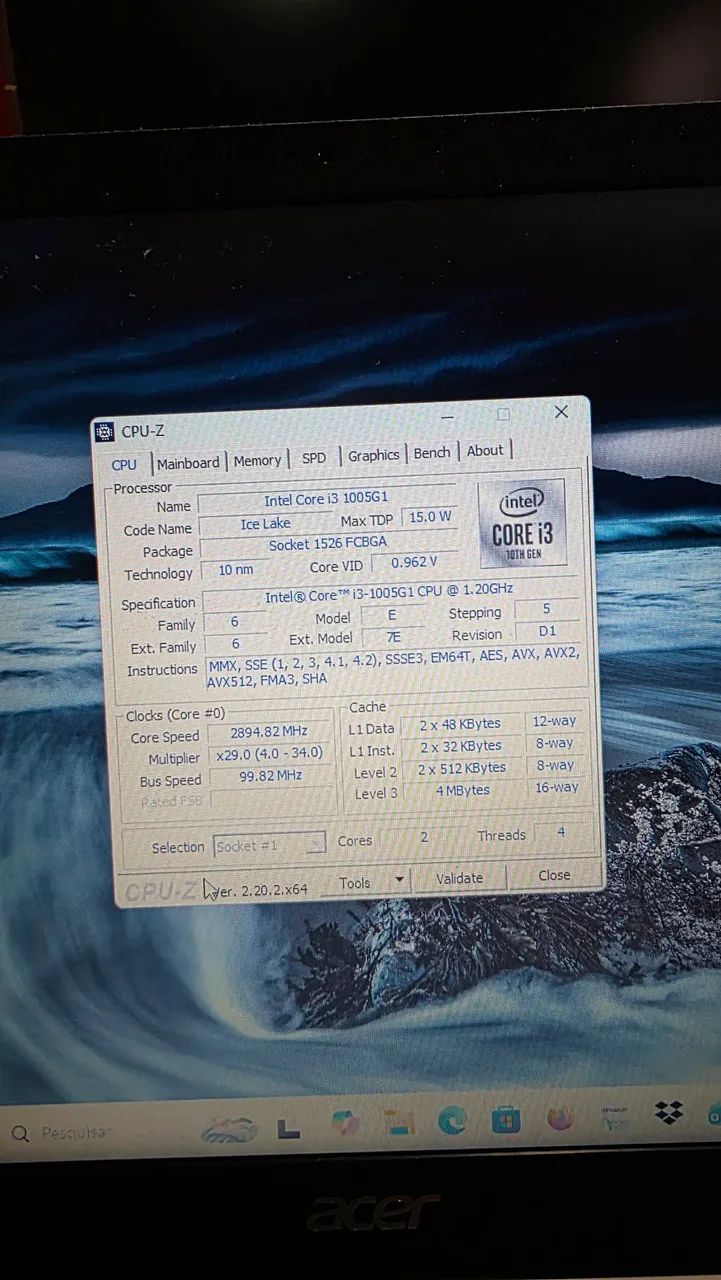721x1280 pixels.
Task: Switch to the Bench tab
Action: pos(432,453)
